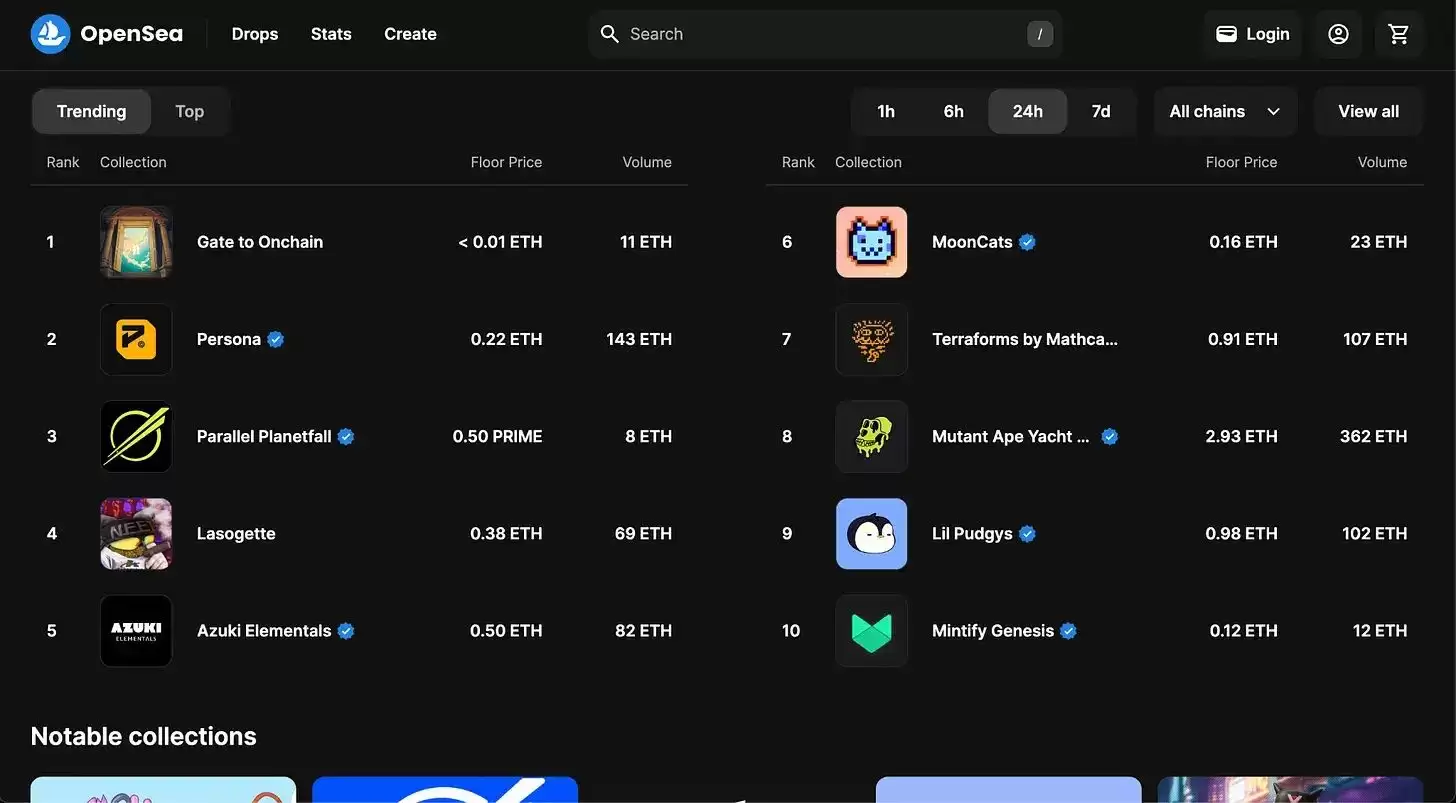Open the account profile icon
This screenshot has height=803, width=1456.
(x=1338, y=34)
